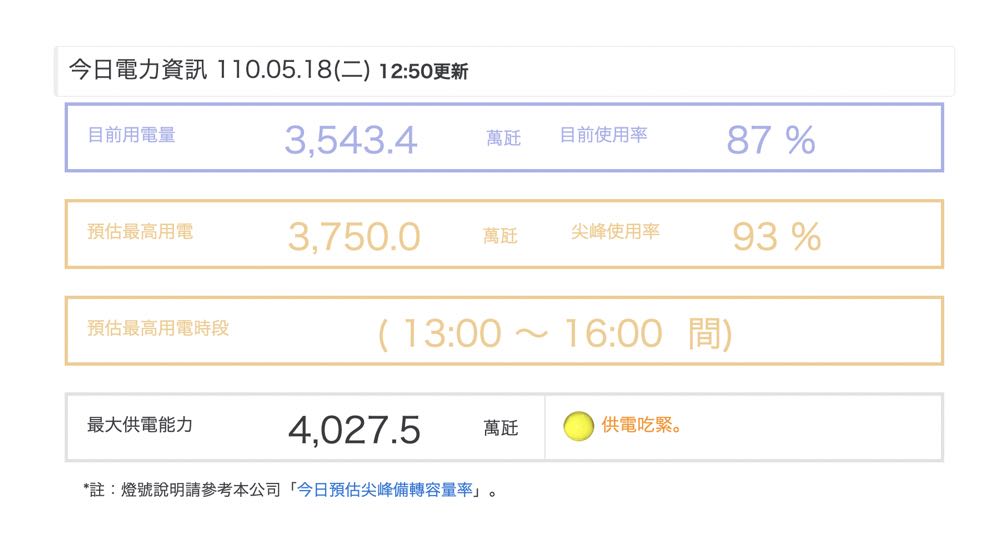Viewport: 1000px width, 537px height.
Task: Click the estimated peak value 3,750.0
Action: pos(354,237)
